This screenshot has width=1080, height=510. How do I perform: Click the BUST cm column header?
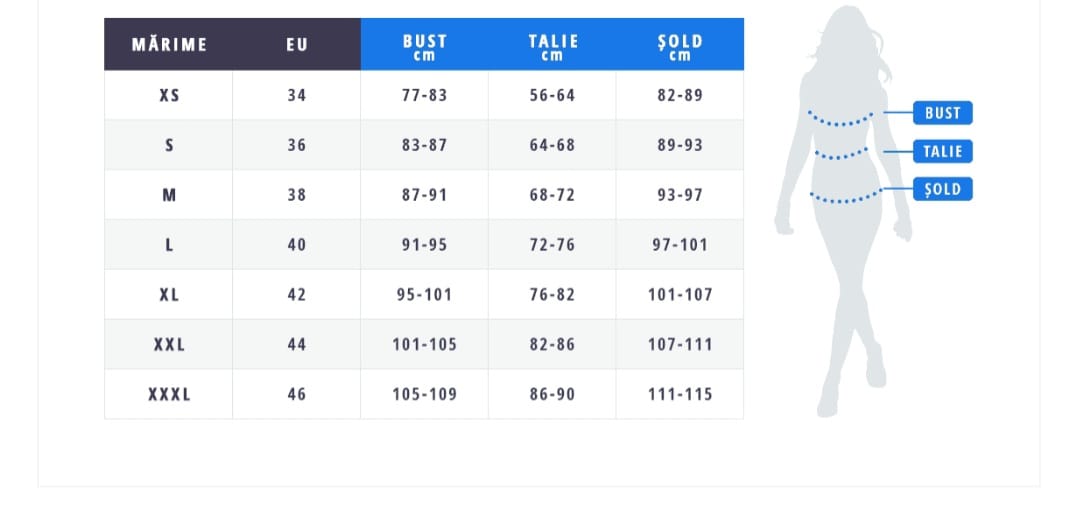(424, 45)
